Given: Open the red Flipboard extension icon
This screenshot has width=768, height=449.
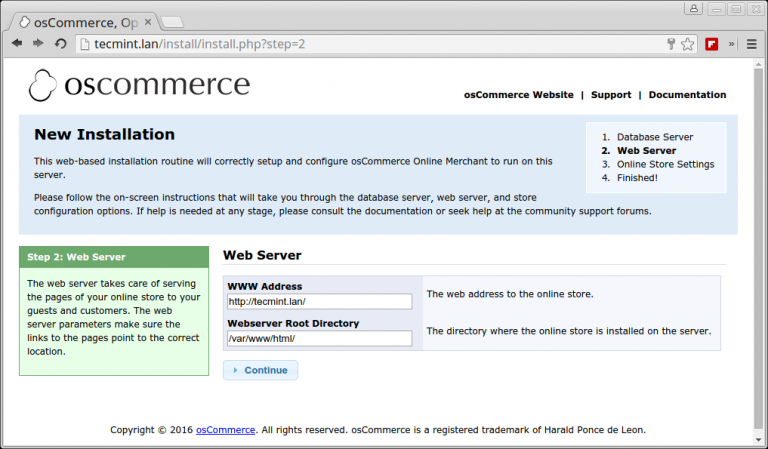Looking at the screenshot, I should [712, 44].
